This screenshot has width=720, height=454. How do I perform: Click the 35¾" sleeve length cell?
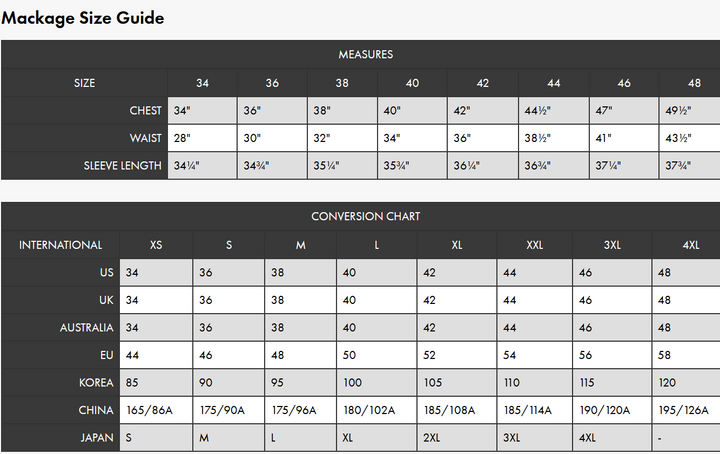tap(412, 165)
